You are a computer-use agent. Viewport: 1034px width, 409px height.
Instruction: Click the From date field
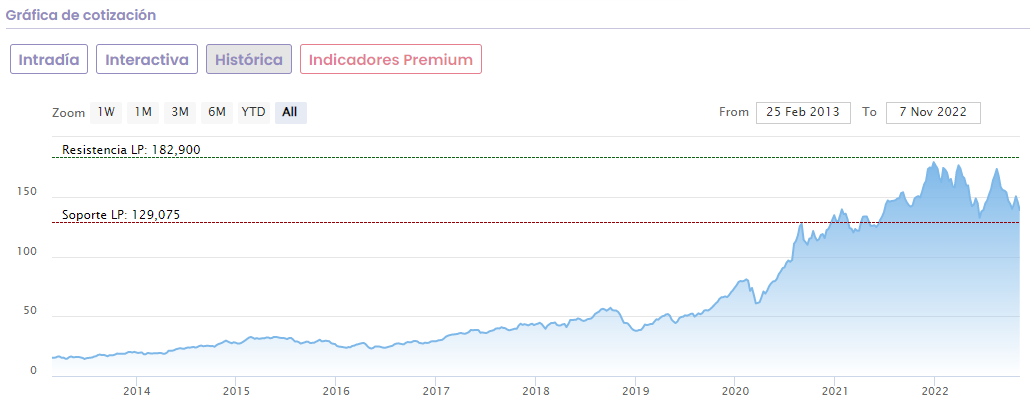803,112
